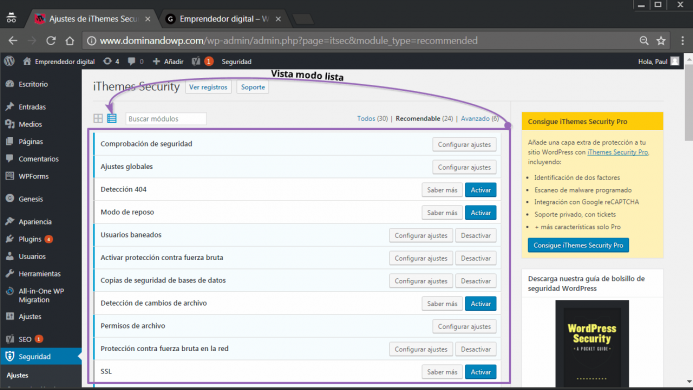Activate the SSL module
The height and width of the screenshot is (390, 693).
pos(480,372)
